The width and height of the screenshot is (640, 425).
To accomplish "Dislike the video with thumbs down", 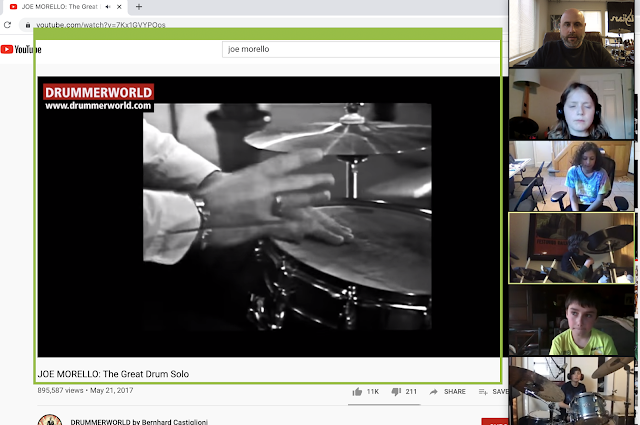I will [404, 392].
